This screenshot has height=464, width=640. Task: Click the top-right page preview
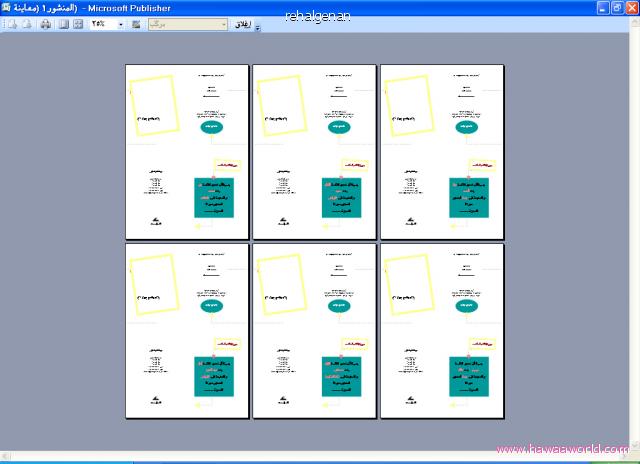point(442,150)
